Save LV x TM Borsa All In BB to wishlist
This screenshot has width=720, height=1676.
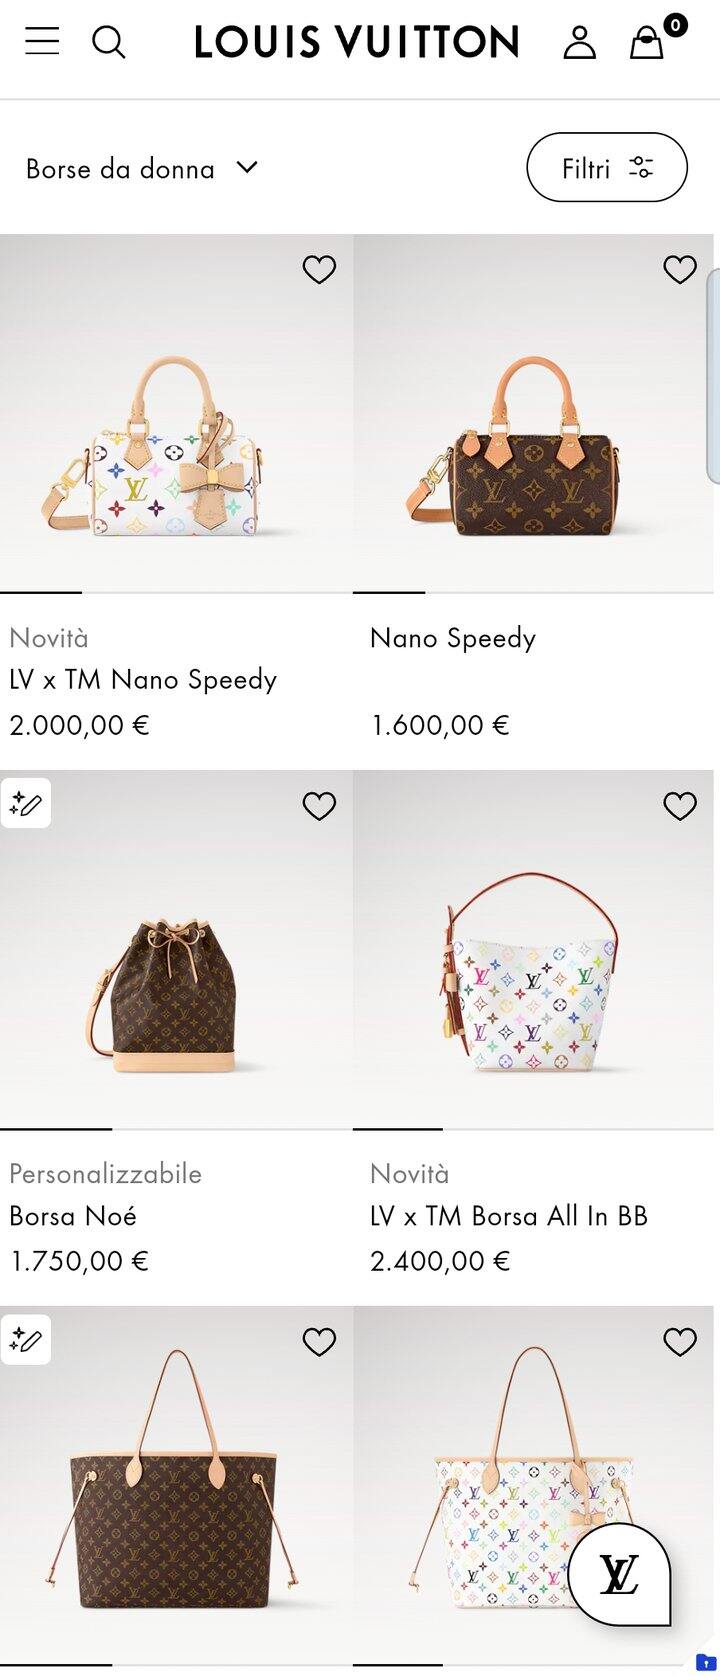pyautogui.click(x=680, y=806)
